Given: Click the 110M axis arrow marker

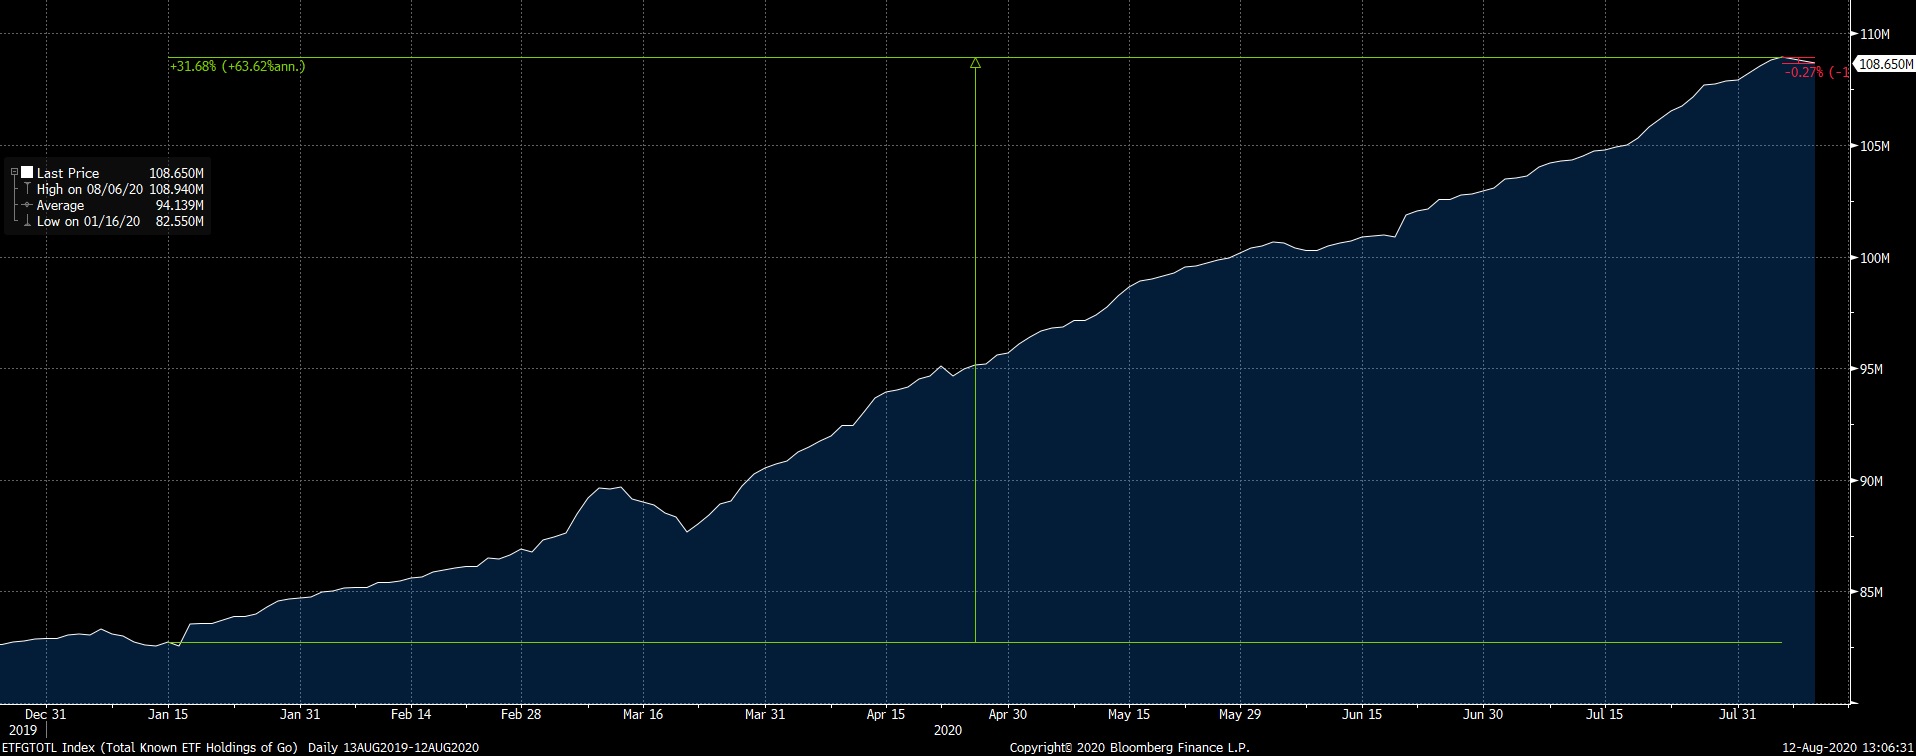Looking at the screenshot, I should [1853, 34].
